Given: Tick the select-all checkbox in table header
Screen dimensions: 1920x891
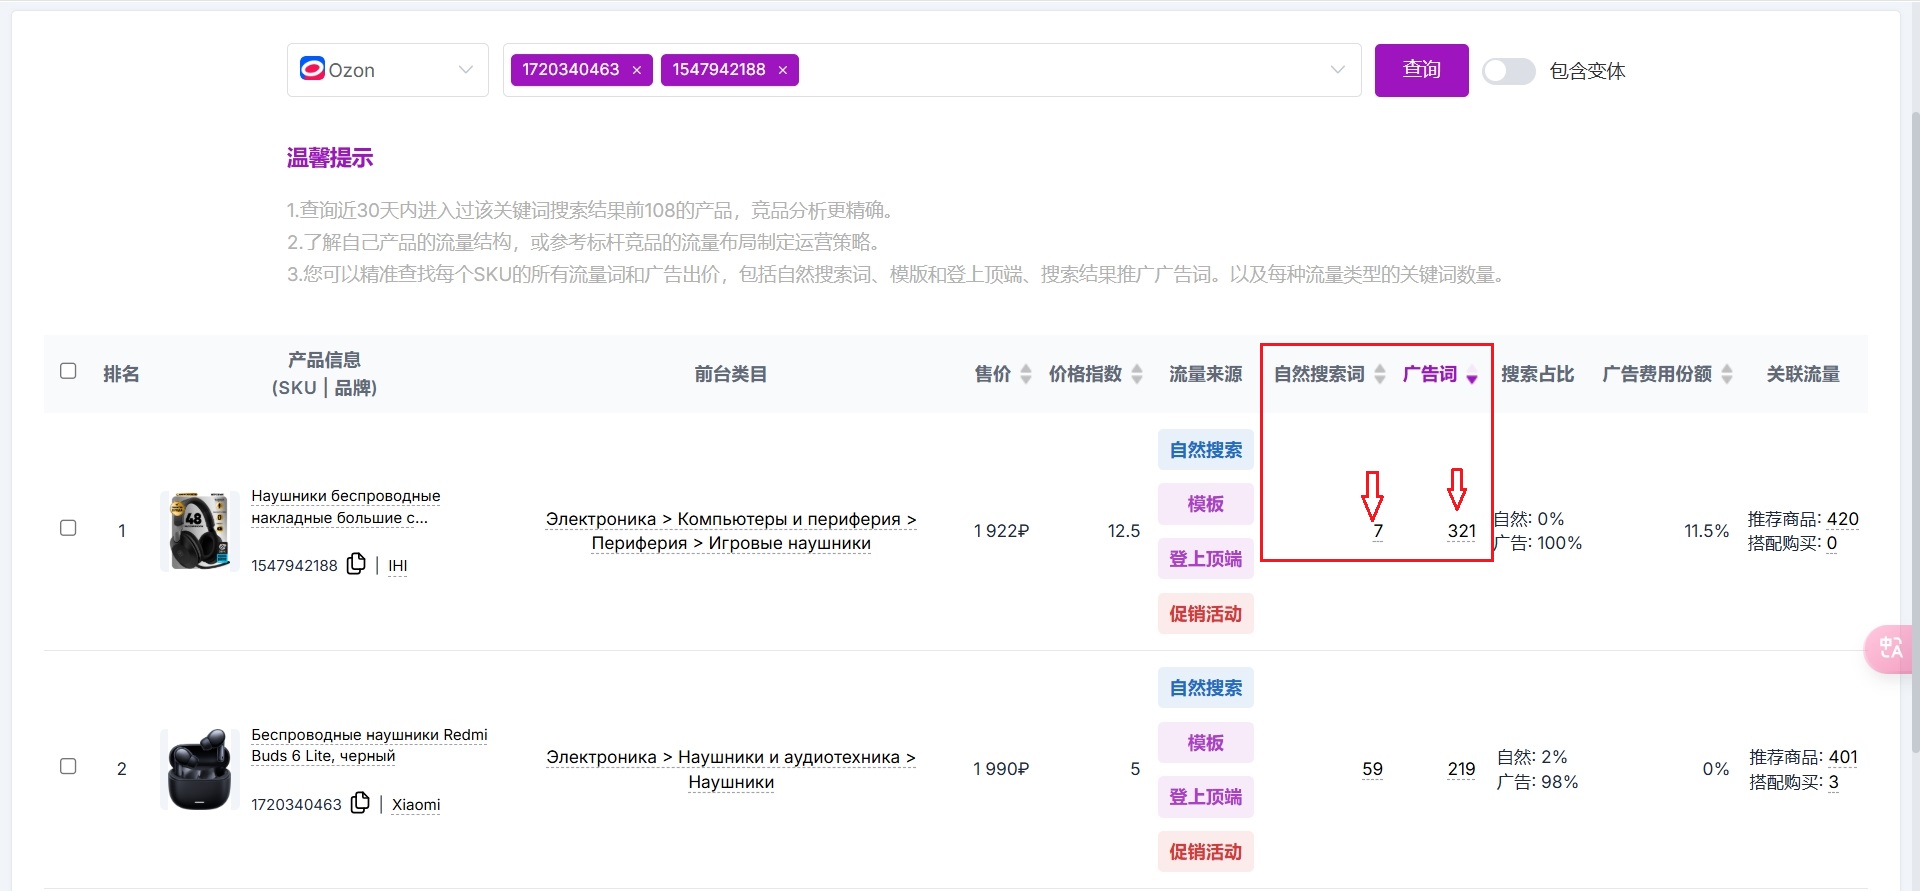Looking at the screenshot, I should coord(68,371).
